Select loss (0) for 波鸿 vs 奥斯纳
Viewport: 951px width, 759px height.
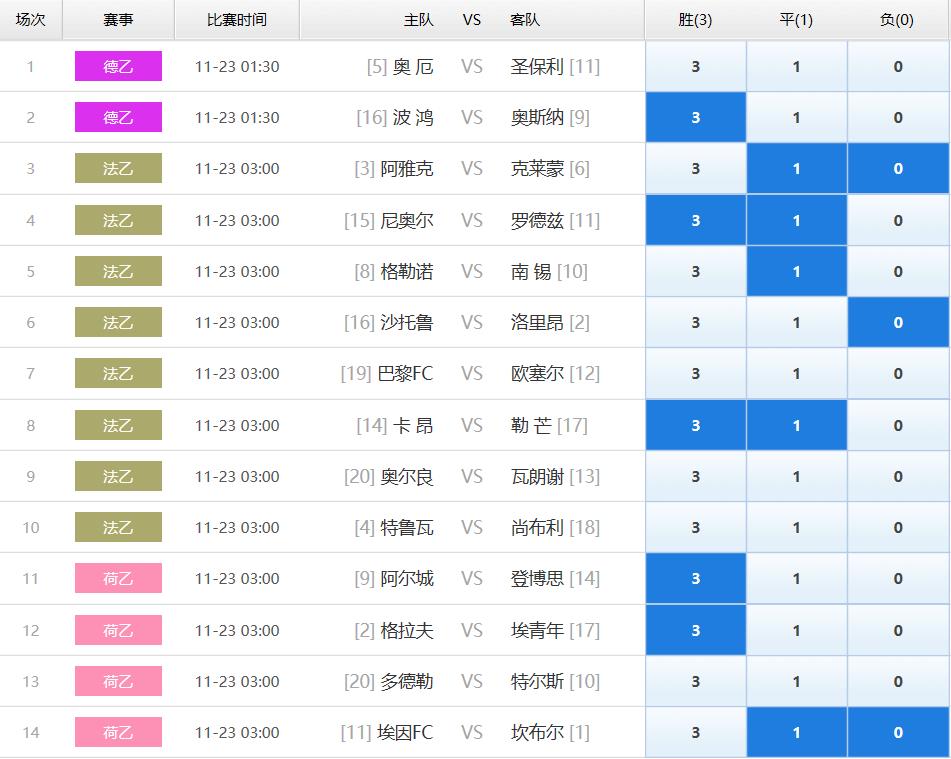click(898, 117)
